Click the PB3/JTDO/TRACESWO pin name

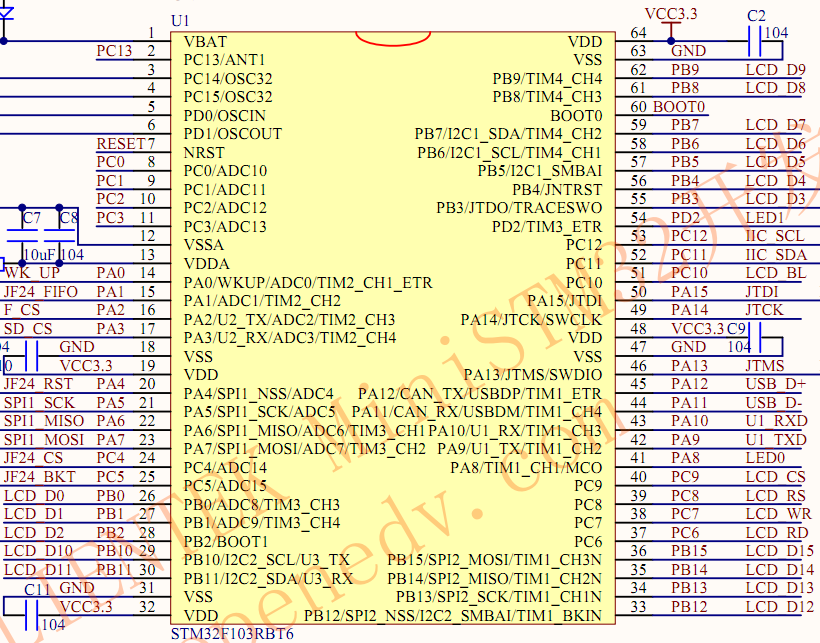[519, 208]
